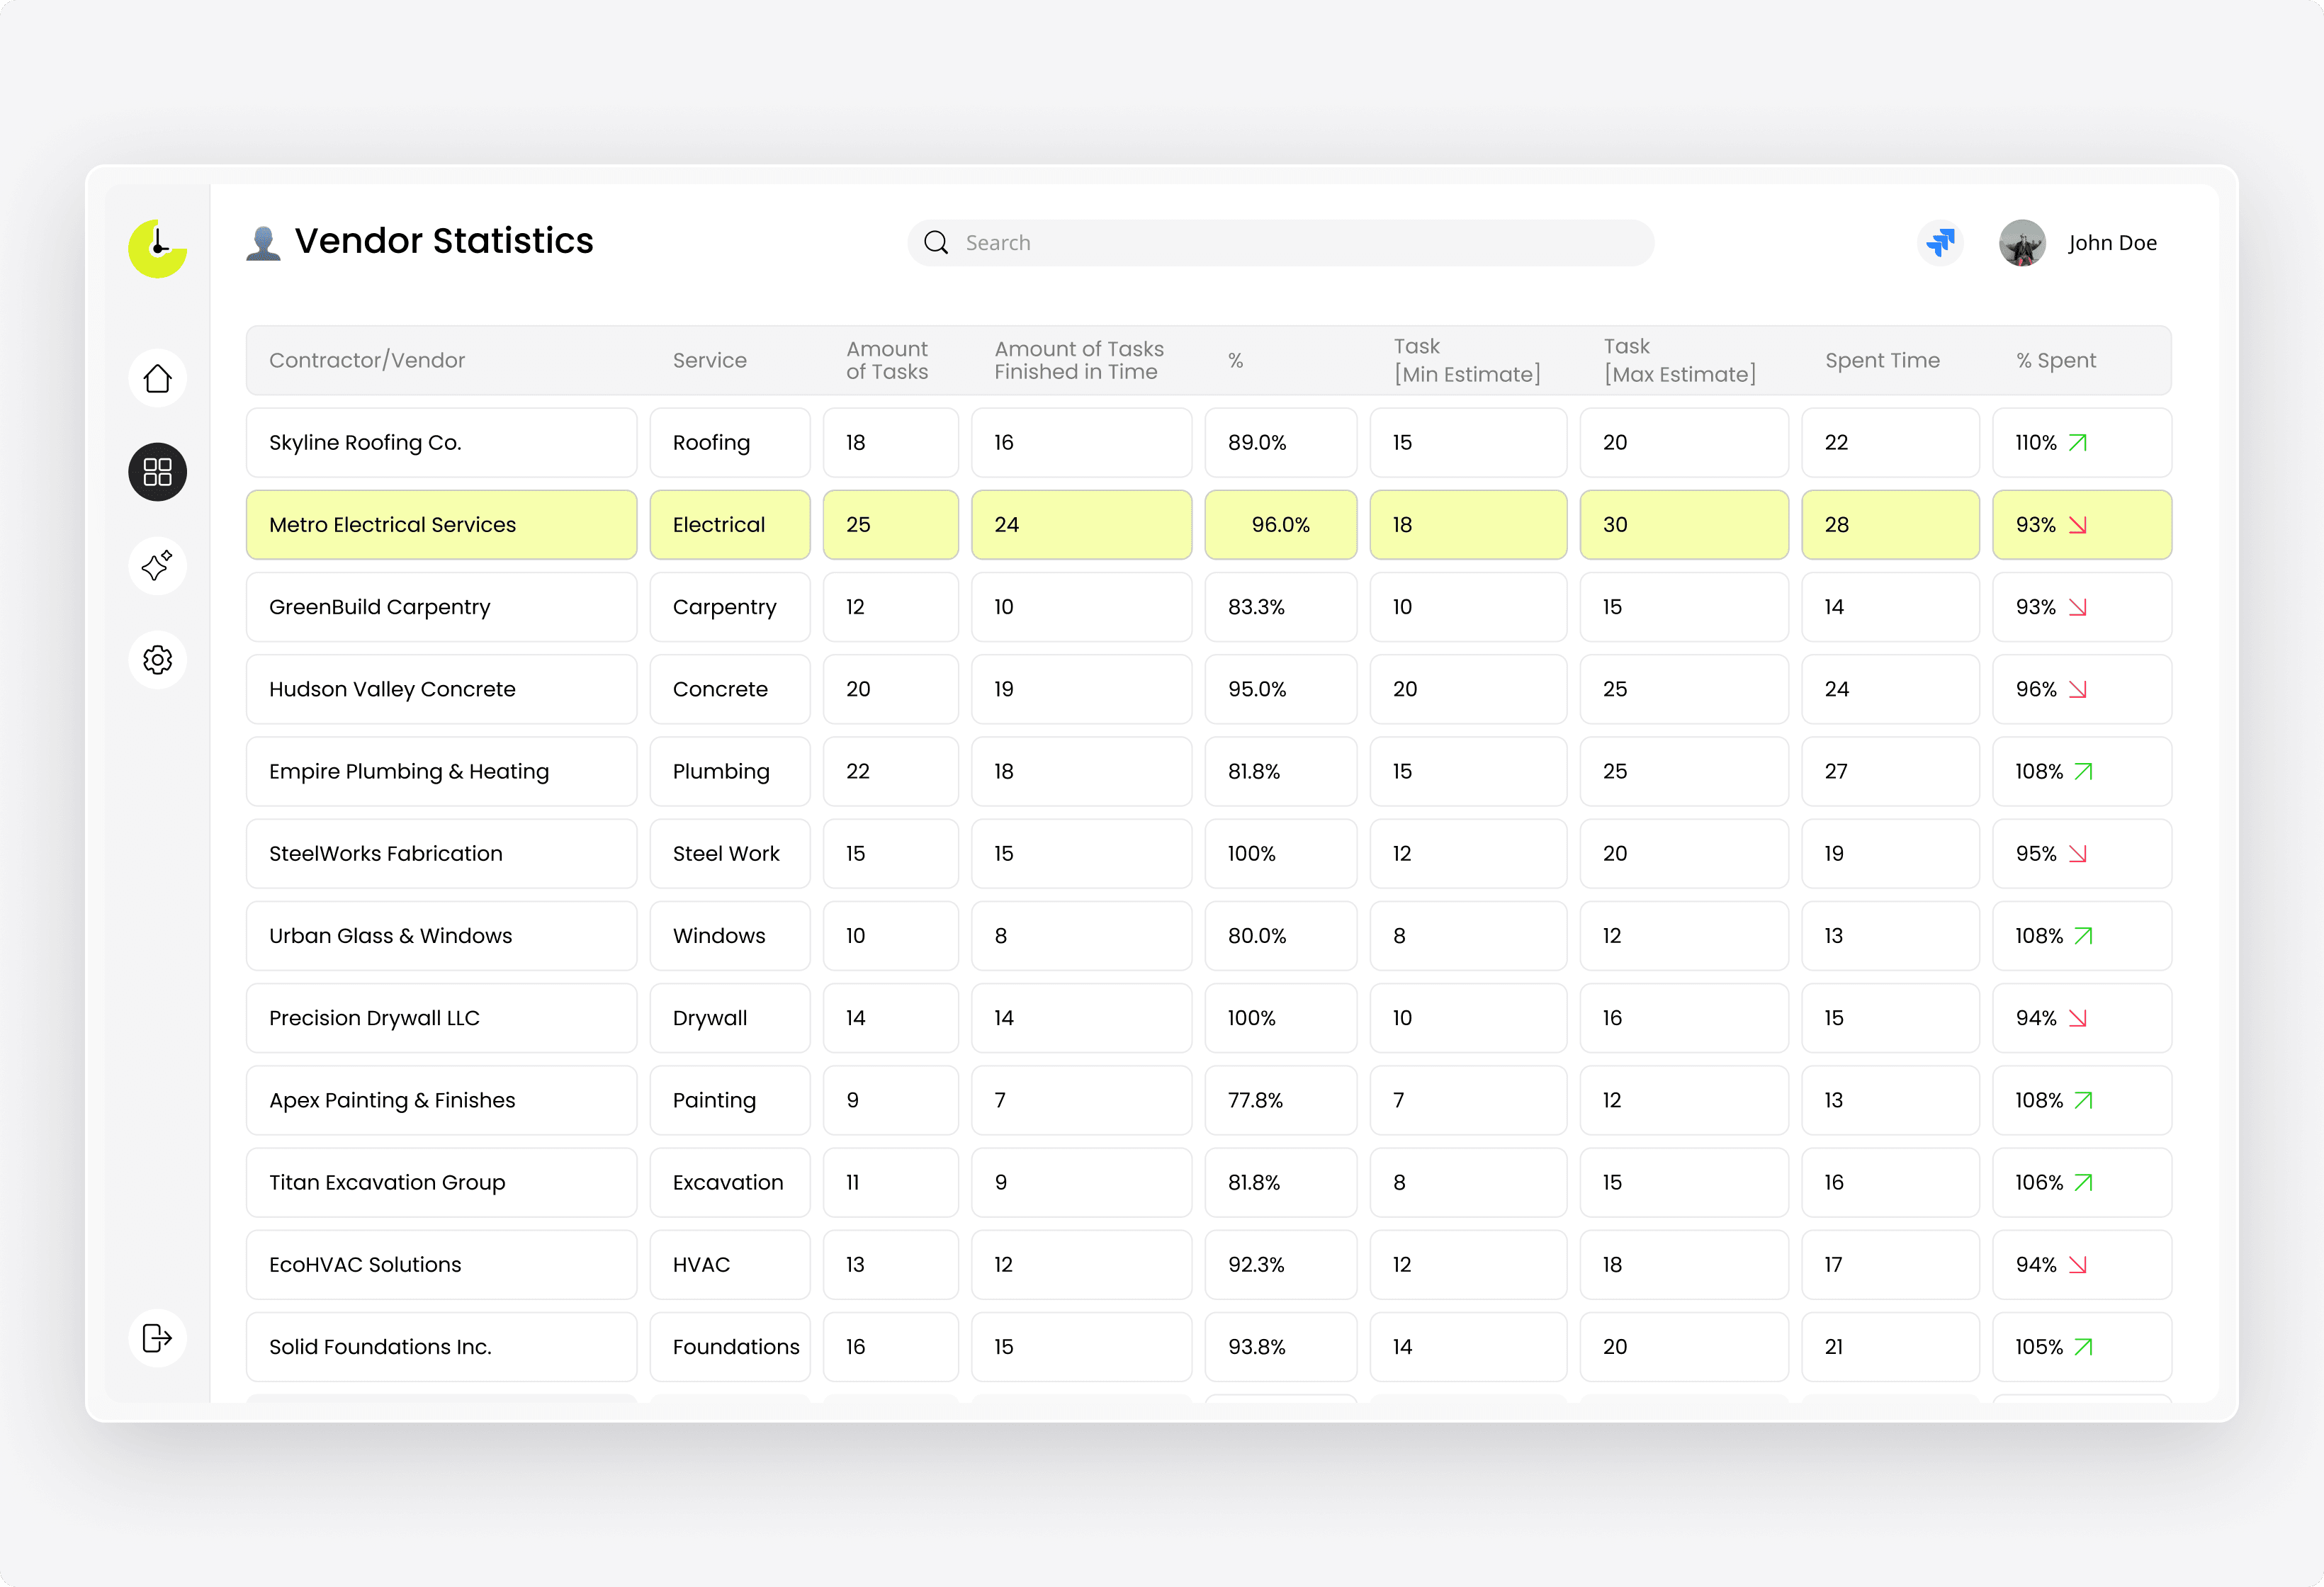2324x1587 pixels.
Task: Click down arrow in SteelWorks Fabrication row
Action: click(2078, 854)
